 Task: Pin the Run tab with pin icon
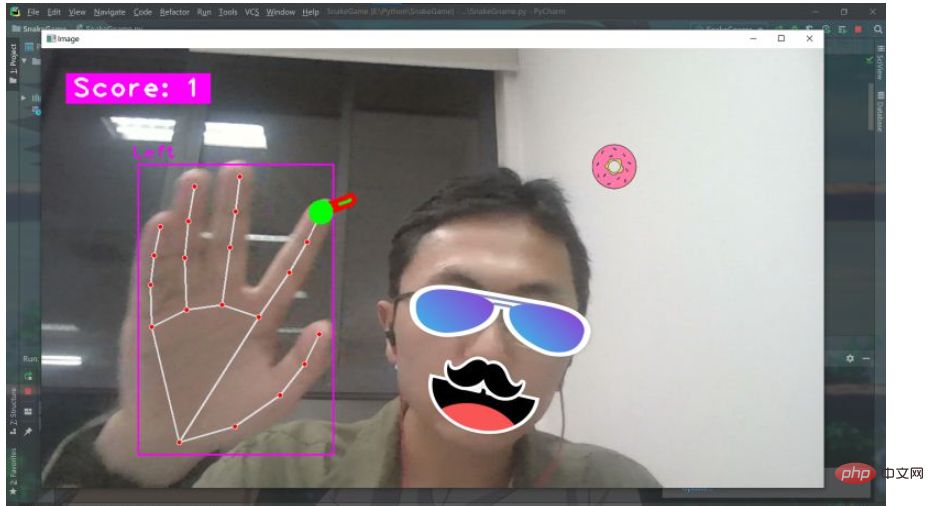28,431
